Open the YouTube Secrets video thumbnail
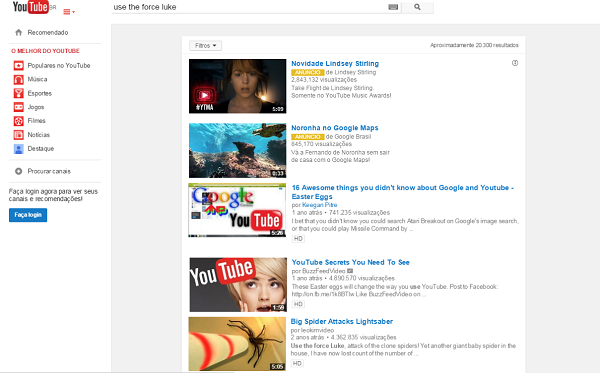The height and width of the screenshot is (373, 600). (x=238, y=285)
